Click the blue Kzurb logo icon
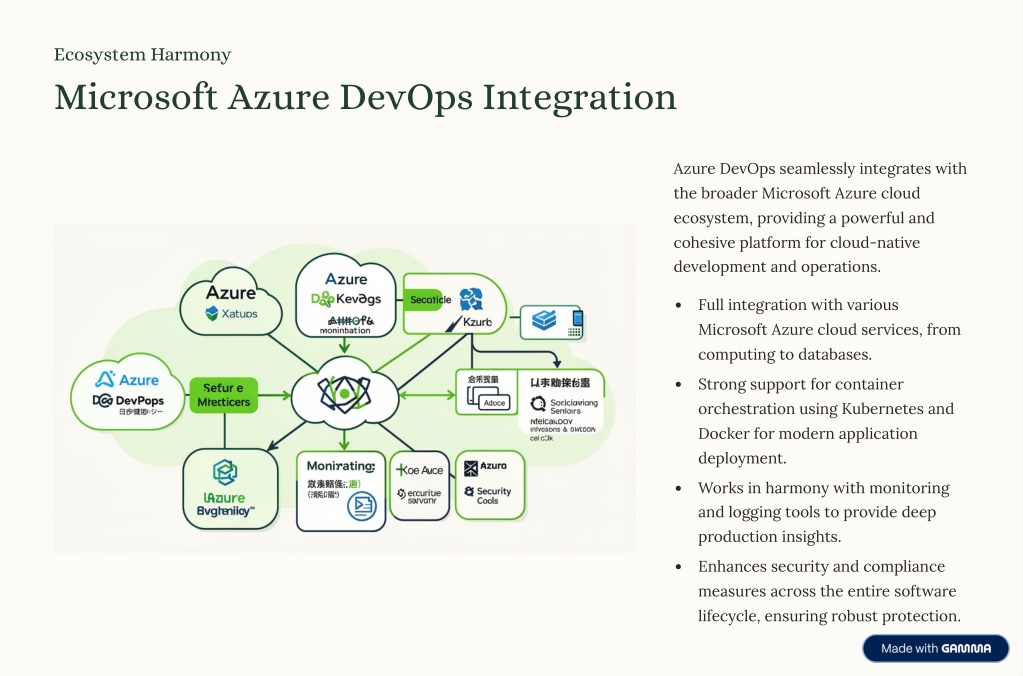 [x=469, y=298]
